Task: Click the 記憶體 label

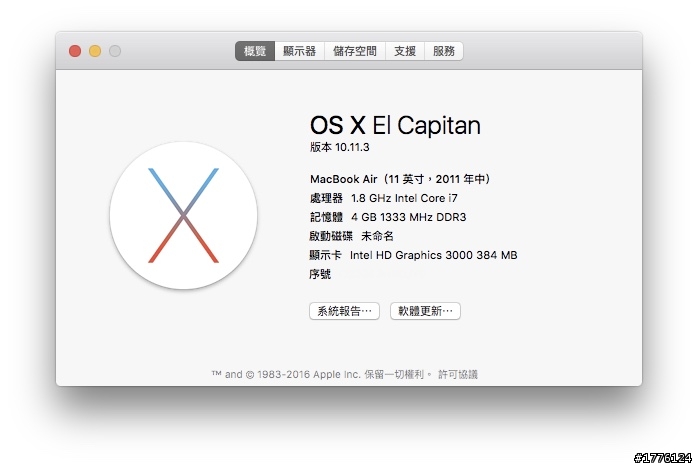Action: [326, 217]
